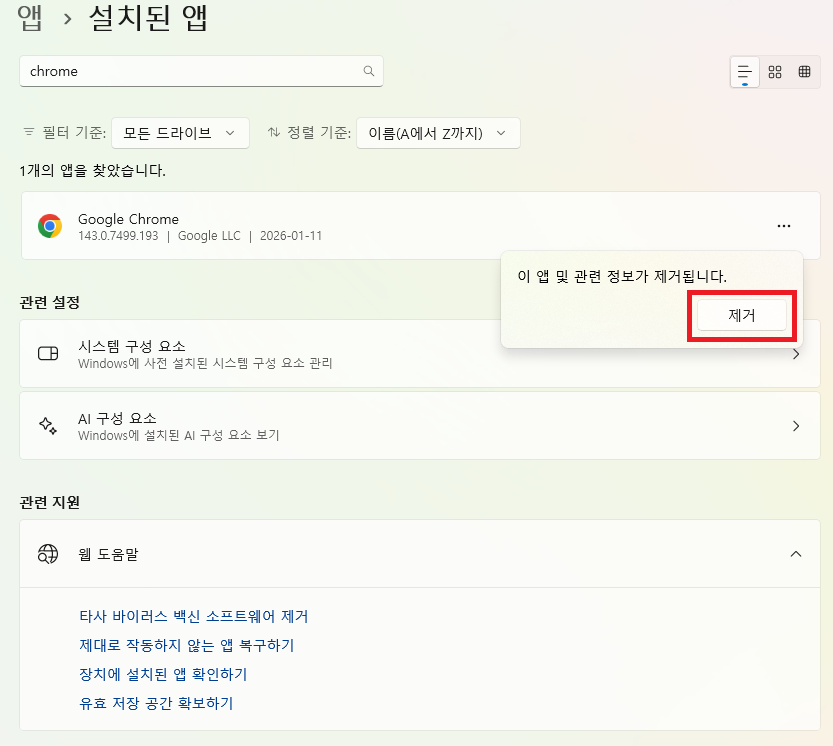Image resolution: width=833 pixels, height=746 pixels.
Task: Collapse the 웹 도움말 section chevron
Action: 796,553
